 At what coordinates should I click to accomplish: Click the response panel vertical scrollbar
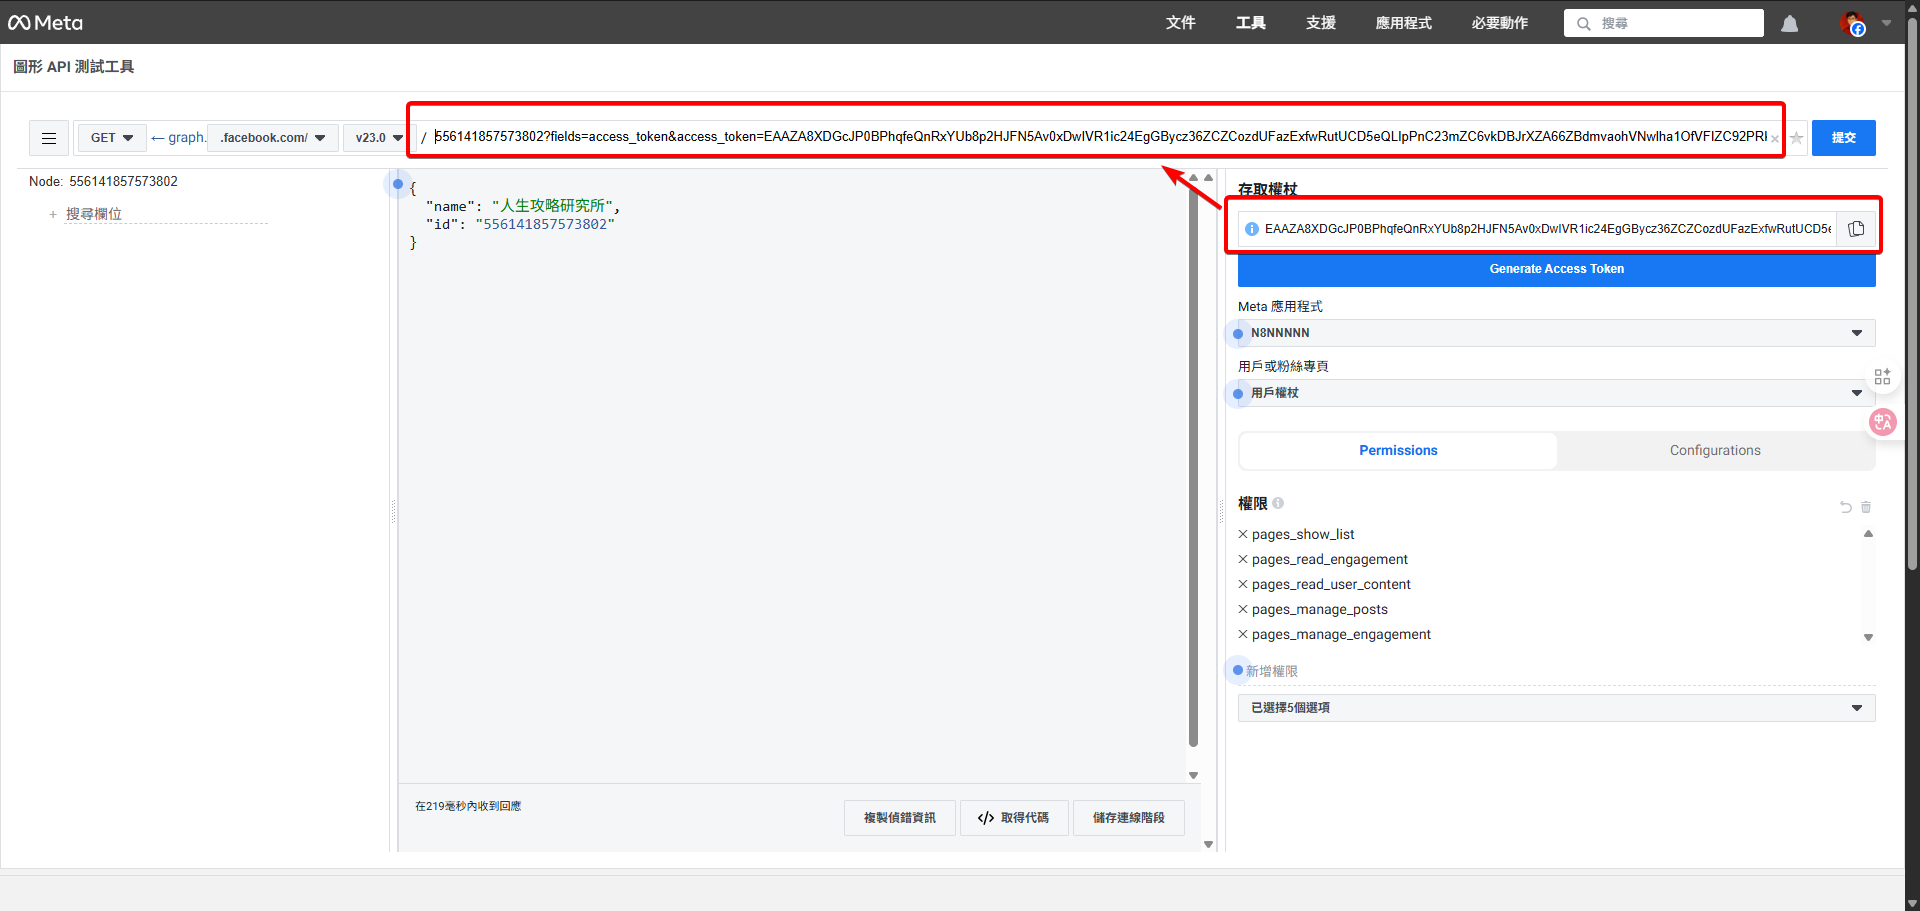click(1193, 470)
